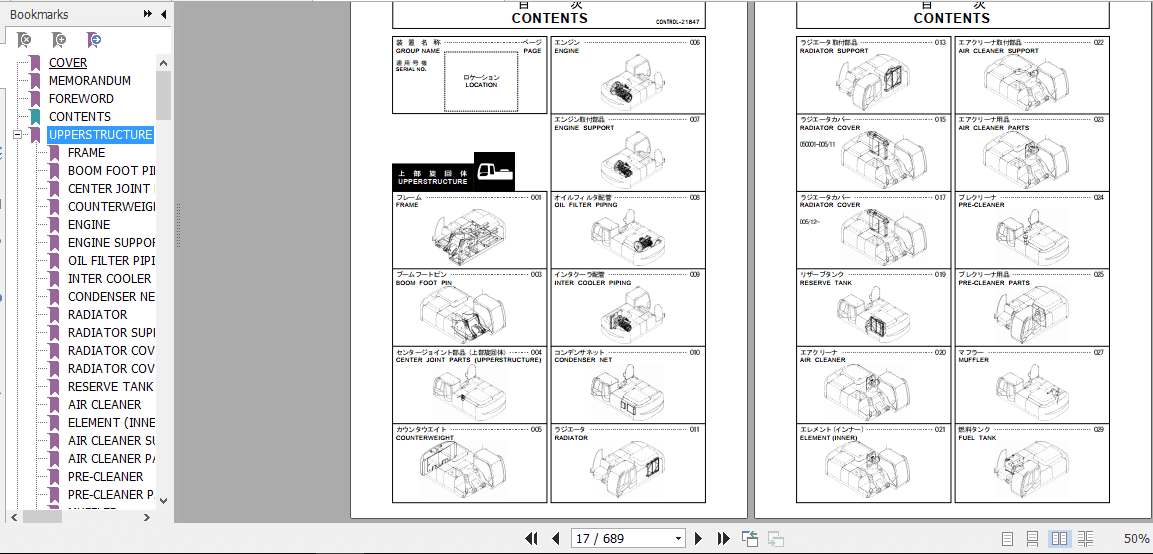
Task: Toggle the two-page facing view
Action: [x=1060, y=539]
